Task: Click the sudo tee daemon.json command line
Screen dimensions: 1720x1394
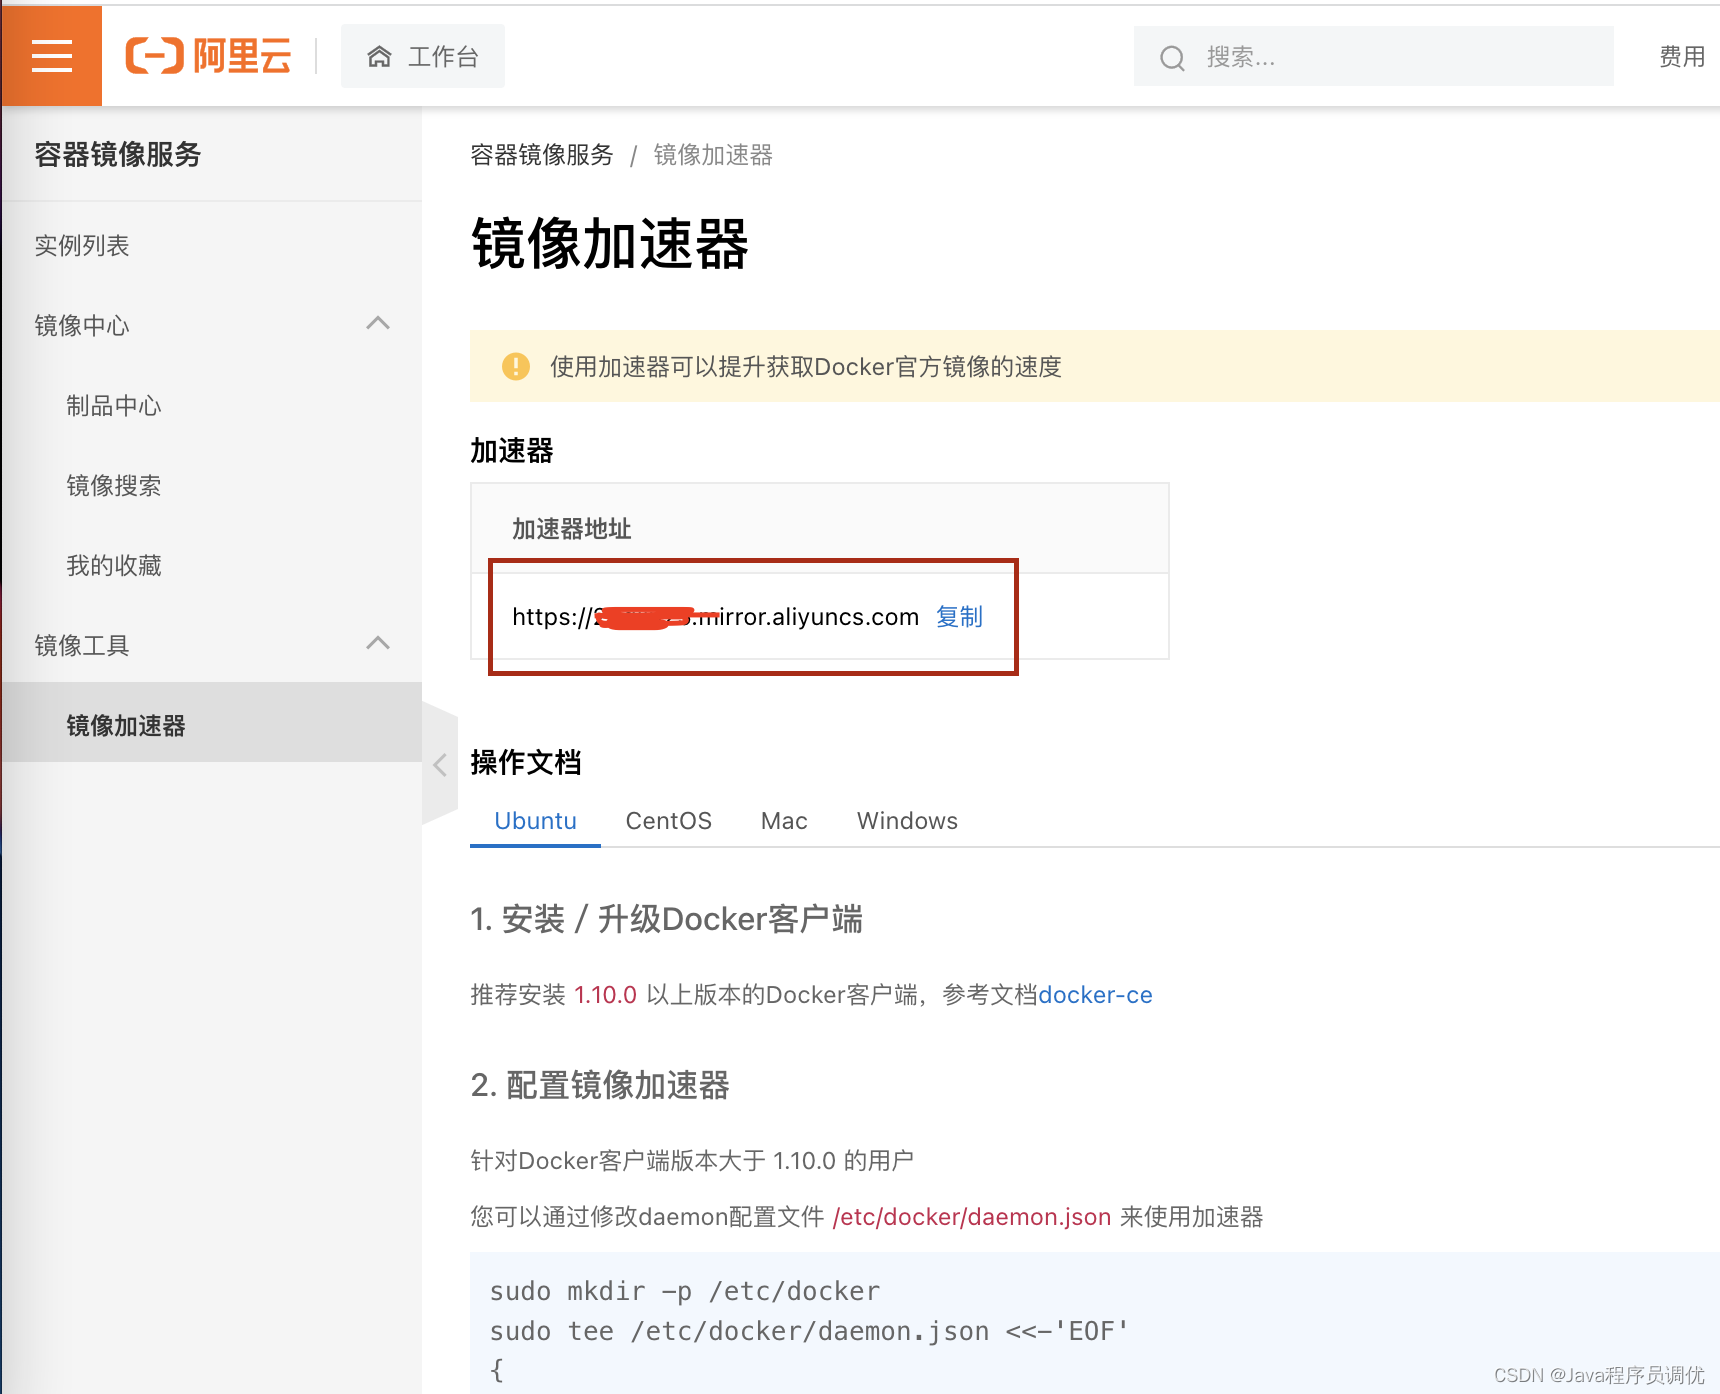Action: coord(809,1331)
